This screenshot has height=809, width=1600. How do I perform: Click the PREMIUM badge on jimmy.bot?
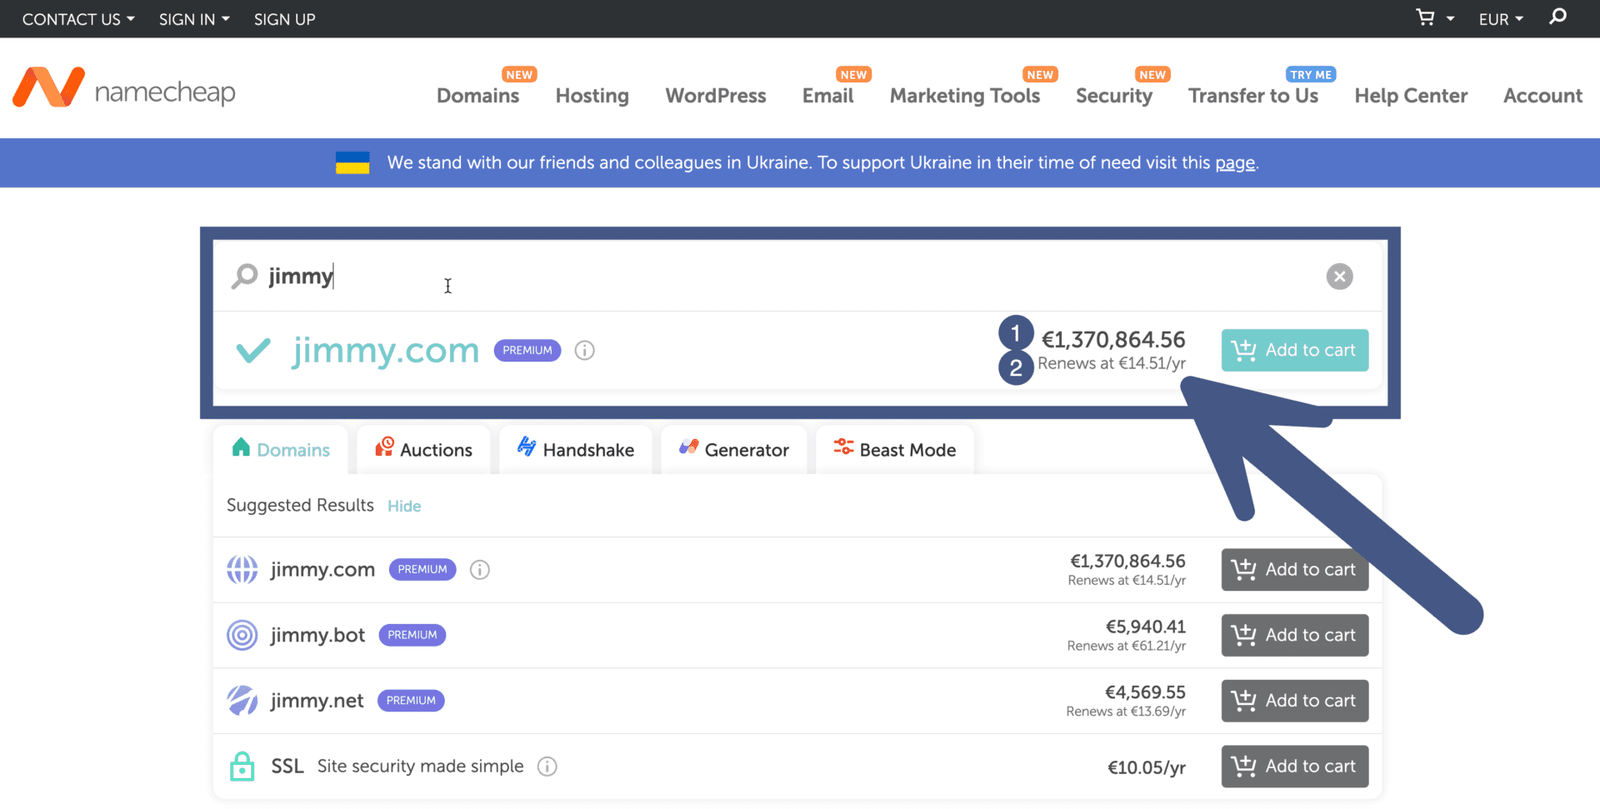click(412, 635)
